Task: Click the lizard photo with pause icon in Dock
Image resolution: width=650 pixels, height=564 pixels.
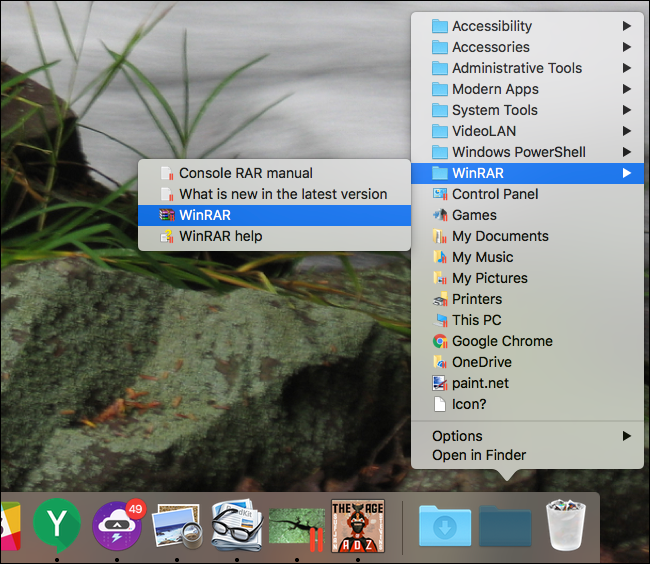Action: pos(297,529)
